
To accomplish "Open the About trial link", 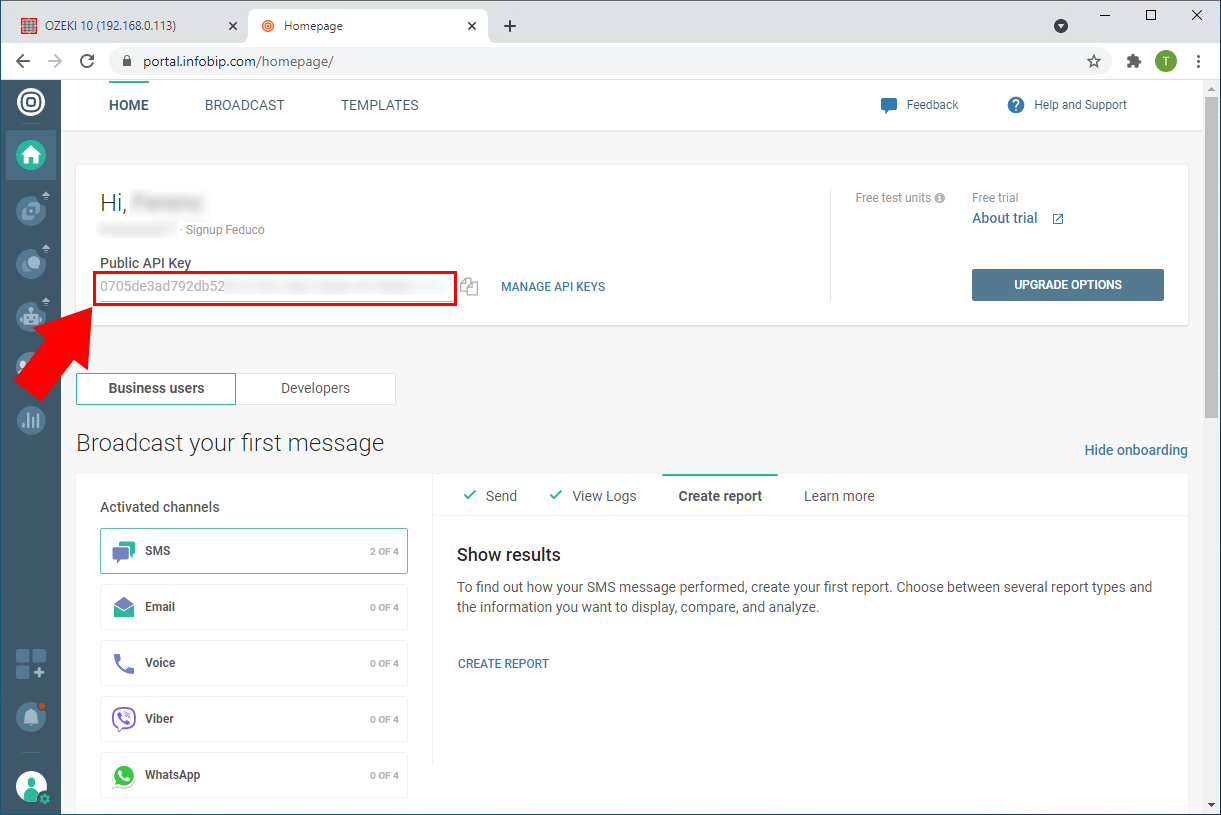I will click(x=1005, y=218).
